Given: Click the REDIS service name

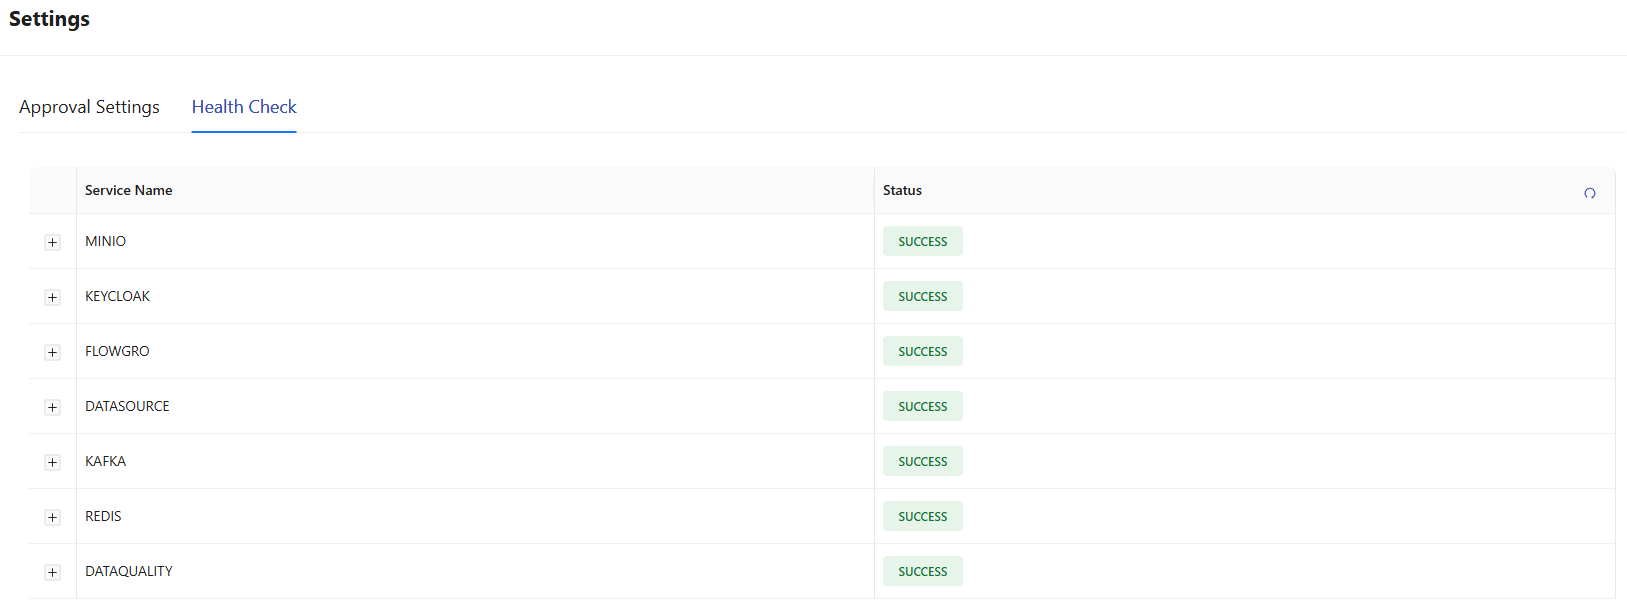Looking at the screenshot, I should pyautogui.click(x=103, y=516).
